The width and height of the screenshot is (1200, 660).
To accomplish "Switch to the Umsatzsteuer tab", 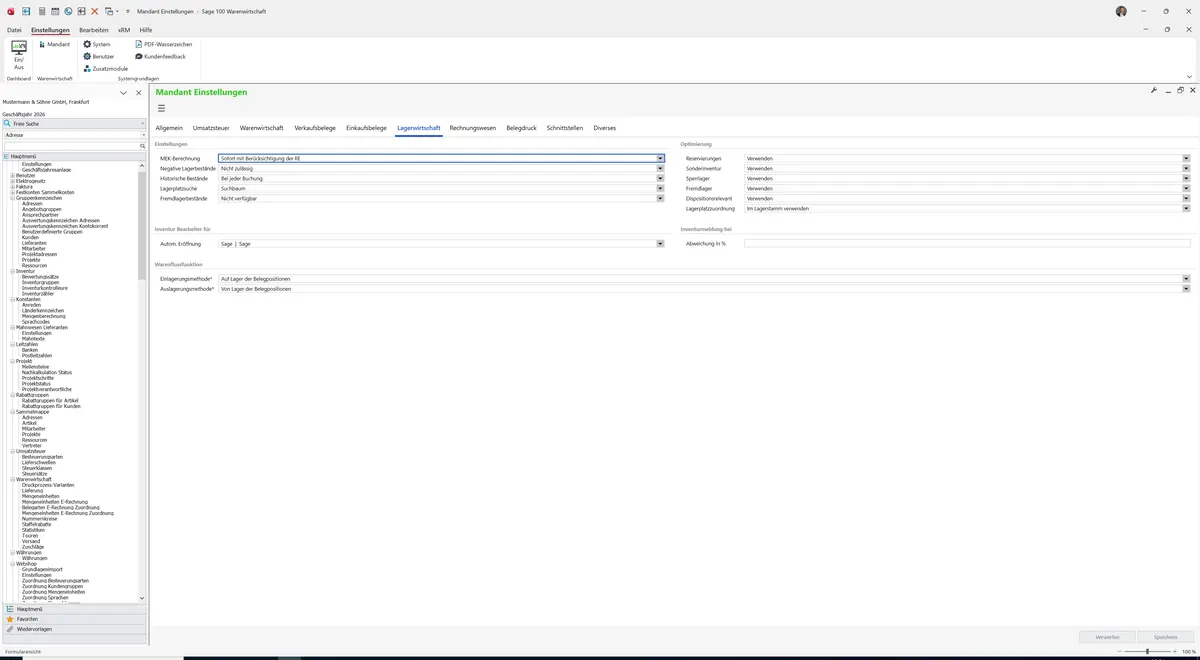I will click(211, 128).
